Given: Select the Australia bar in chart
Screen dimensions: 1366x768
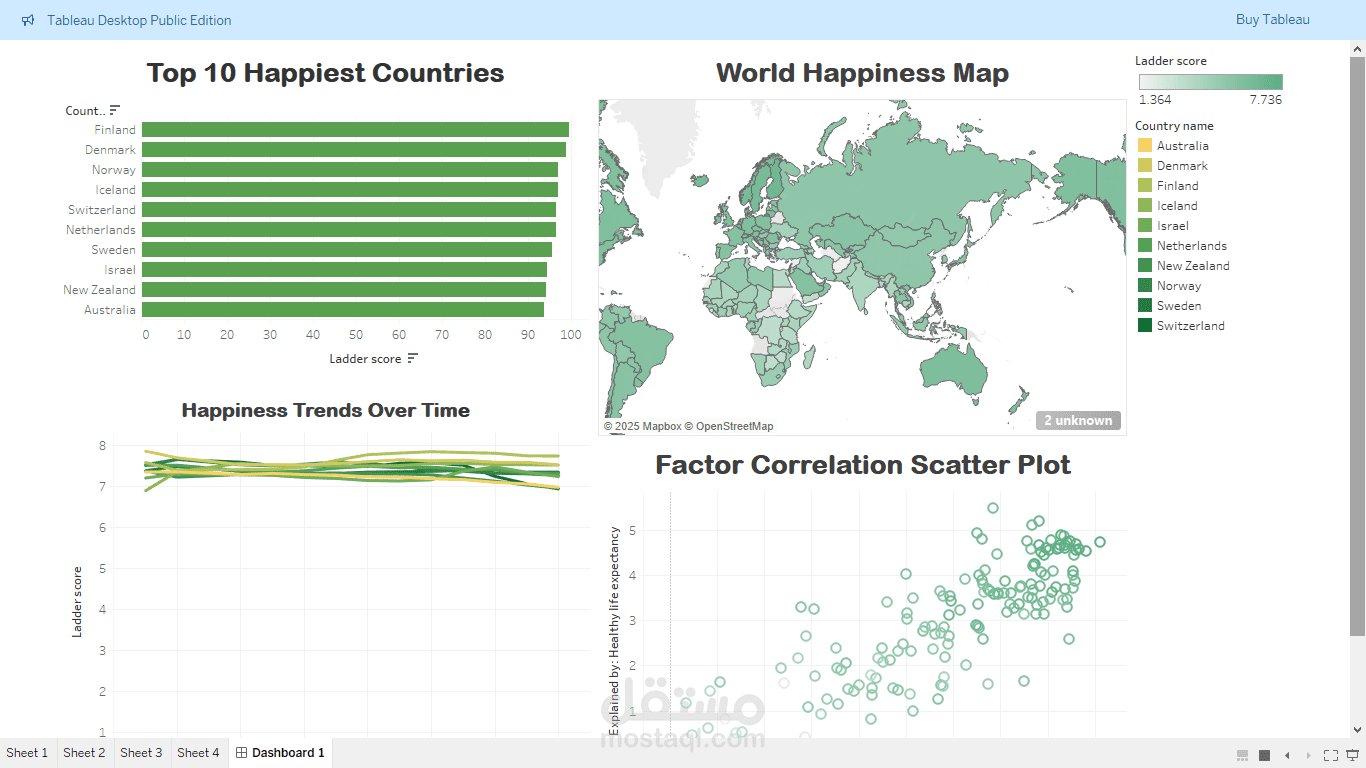Looking at the screenshot, I should click(x=343, y=309).
